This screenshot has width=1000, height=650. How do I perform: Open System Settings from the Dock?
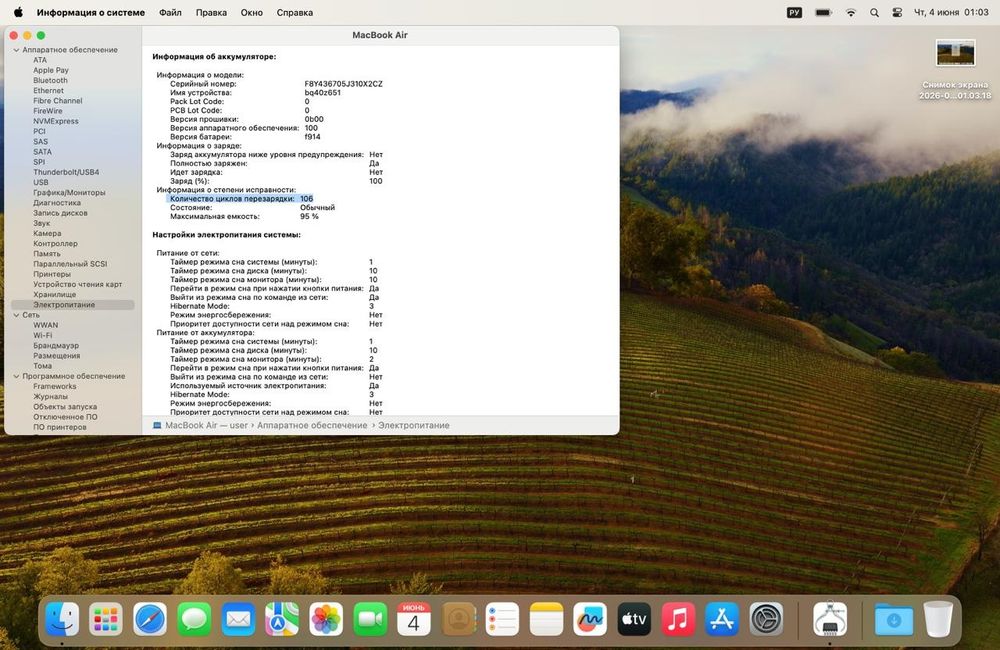tap(766, 619)
